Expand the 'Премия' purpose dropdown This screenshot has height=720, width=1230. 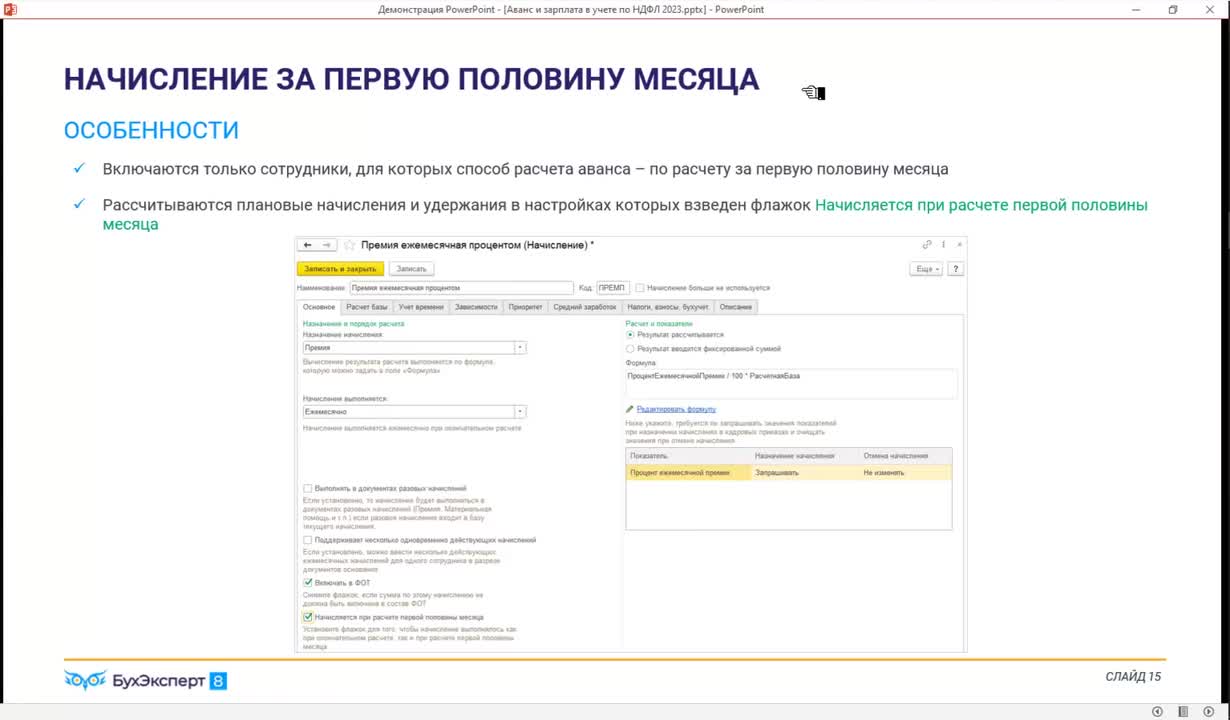click(520, 348)
